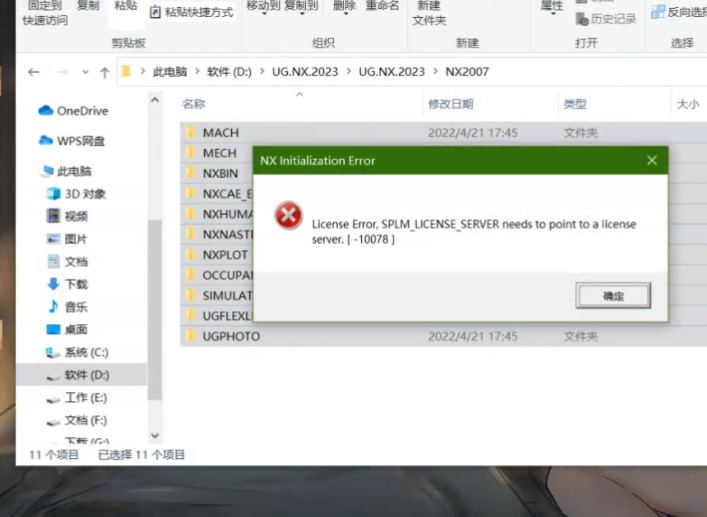Click 新建文件夹 in the ribbon

click(x=429, y=13)
